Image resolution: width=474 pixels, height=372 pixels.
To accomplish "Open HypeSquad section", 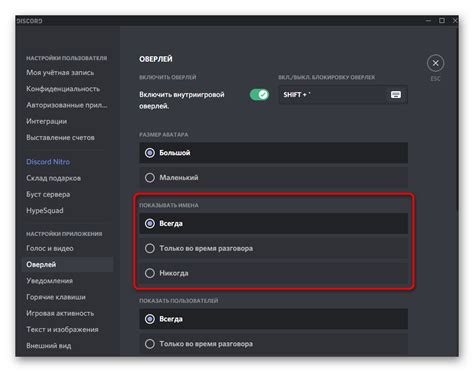I will [x=45, y=211].
